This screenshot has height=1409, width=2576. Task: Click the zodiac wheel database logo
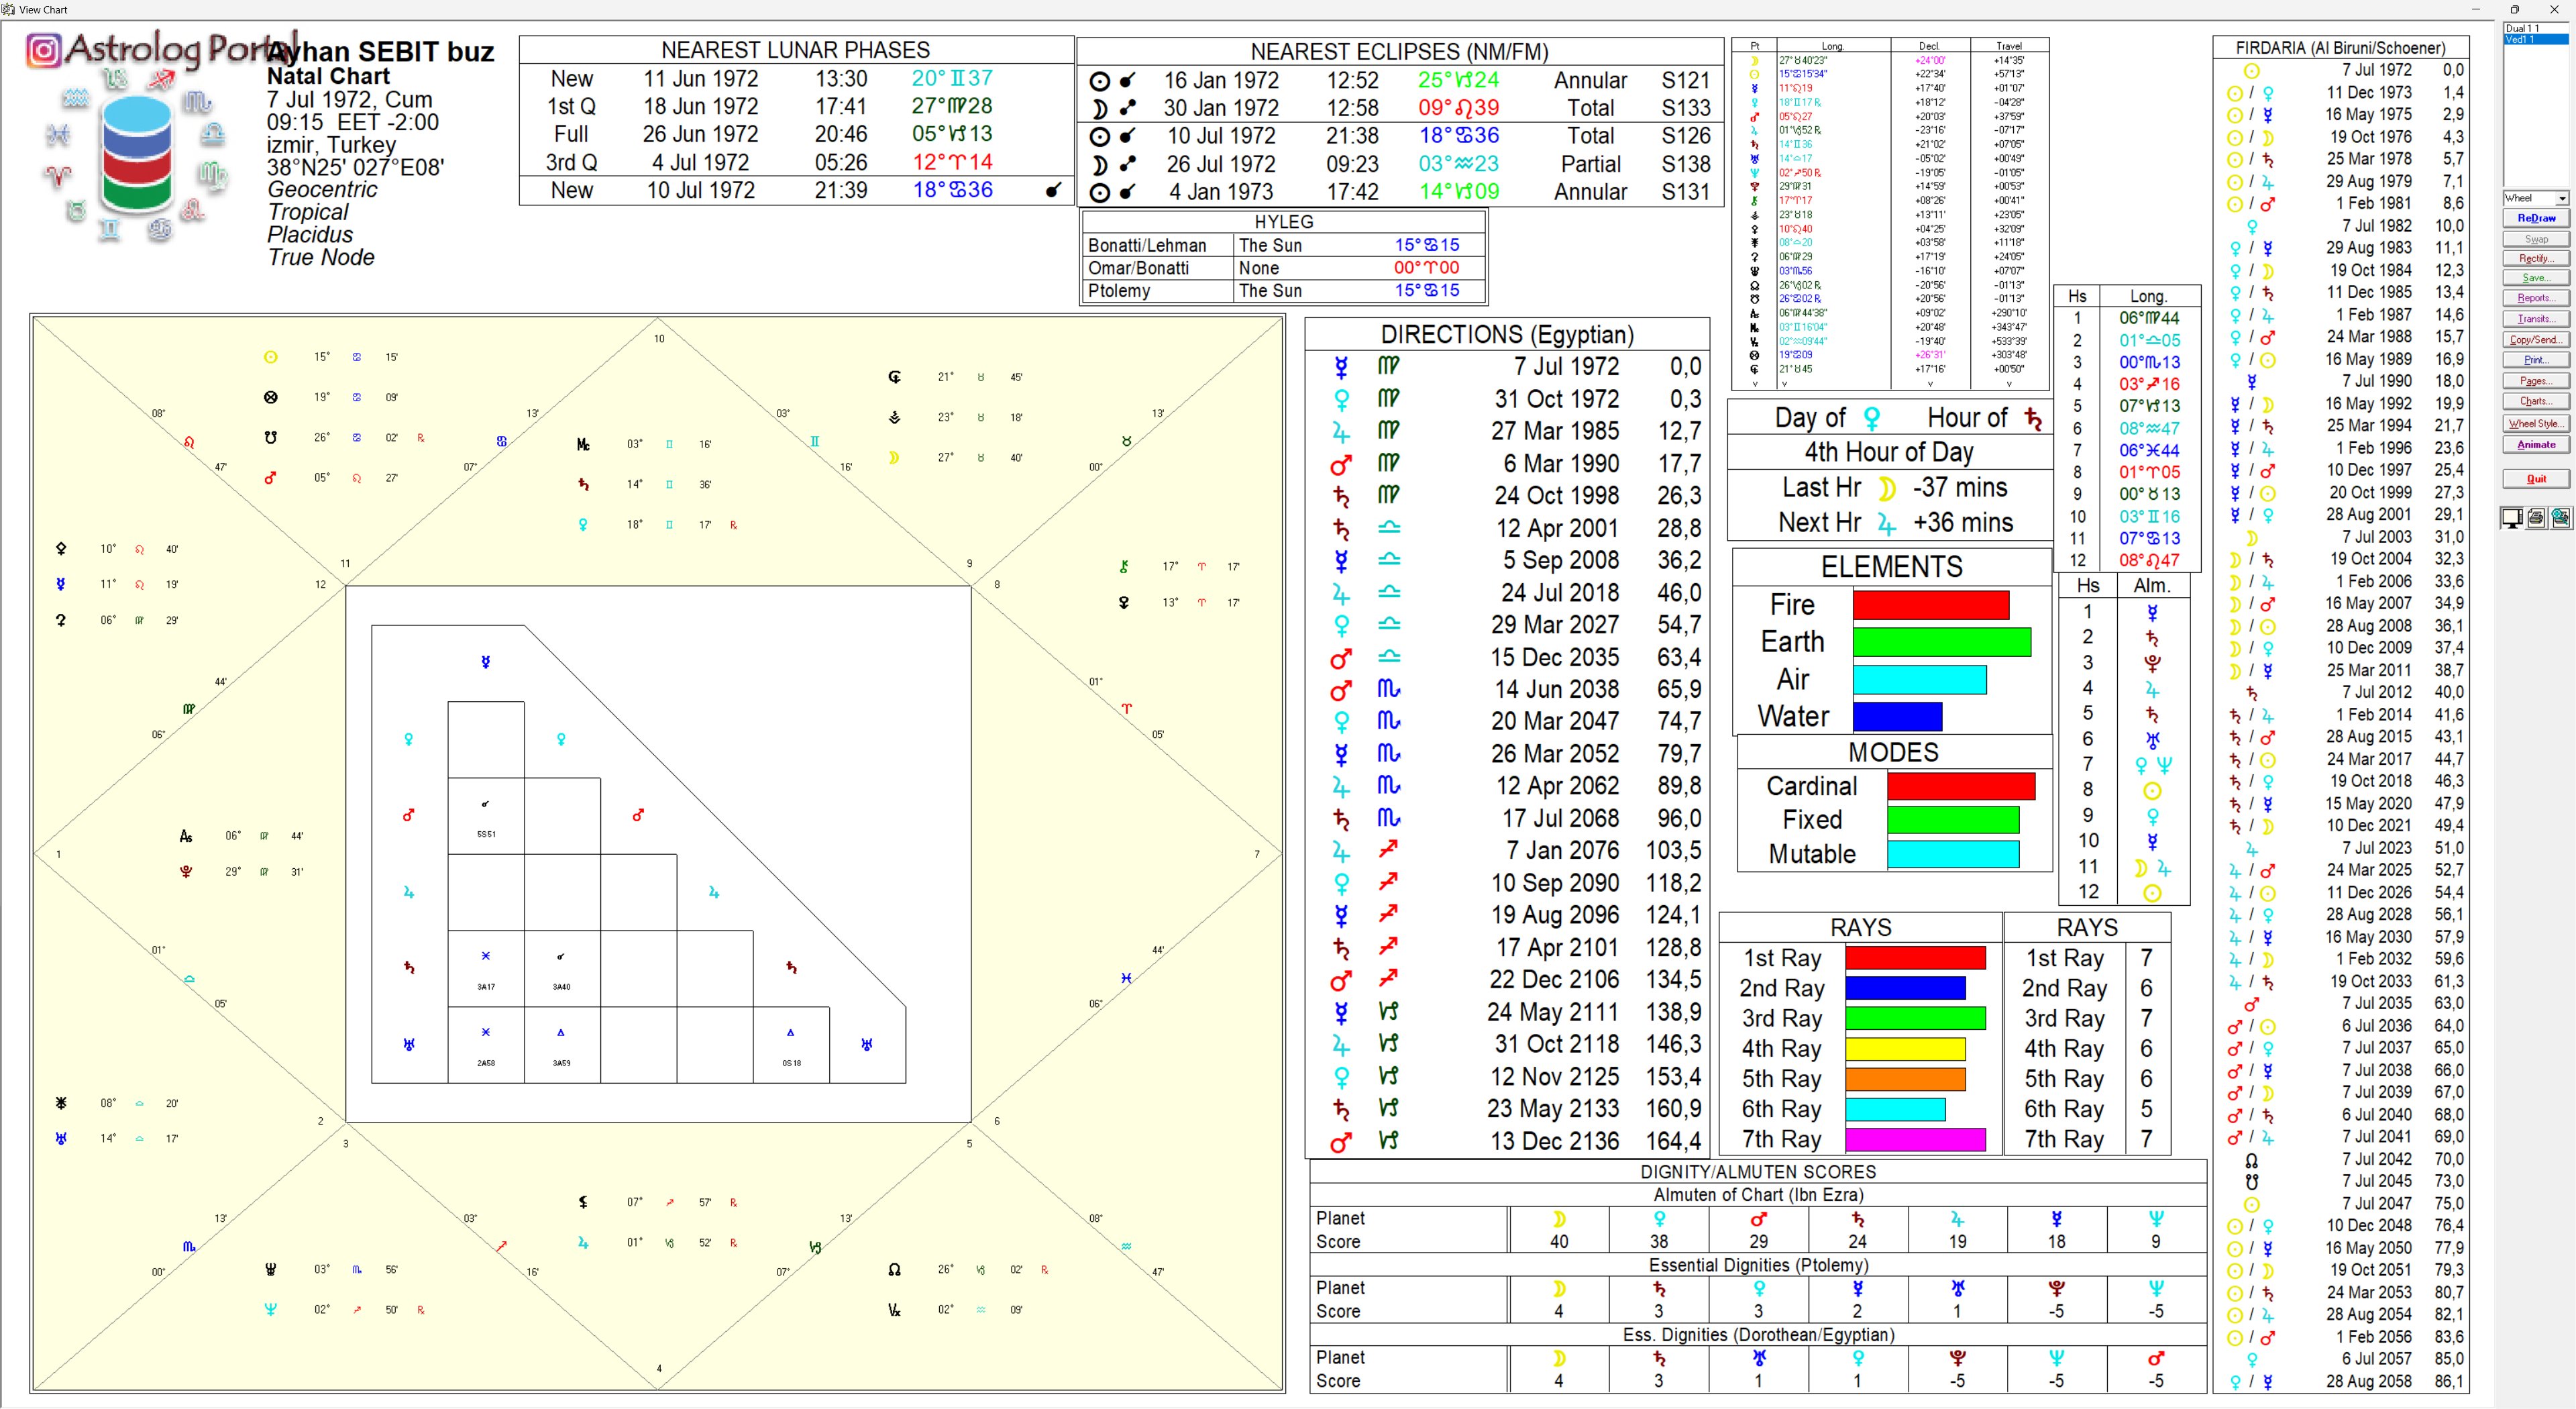point(137,153)
